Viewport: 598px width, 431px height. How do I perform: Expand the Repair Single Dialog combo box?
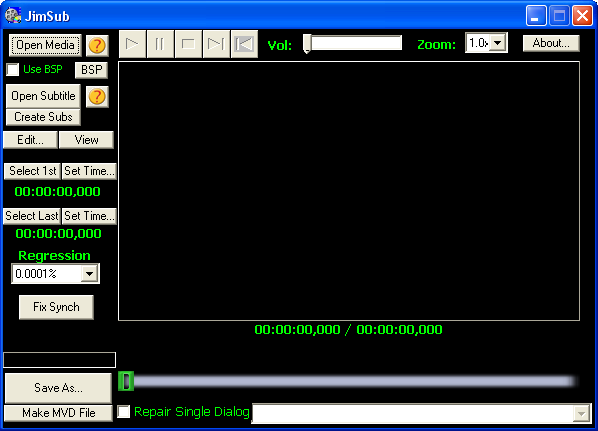(x=581, y=413)
